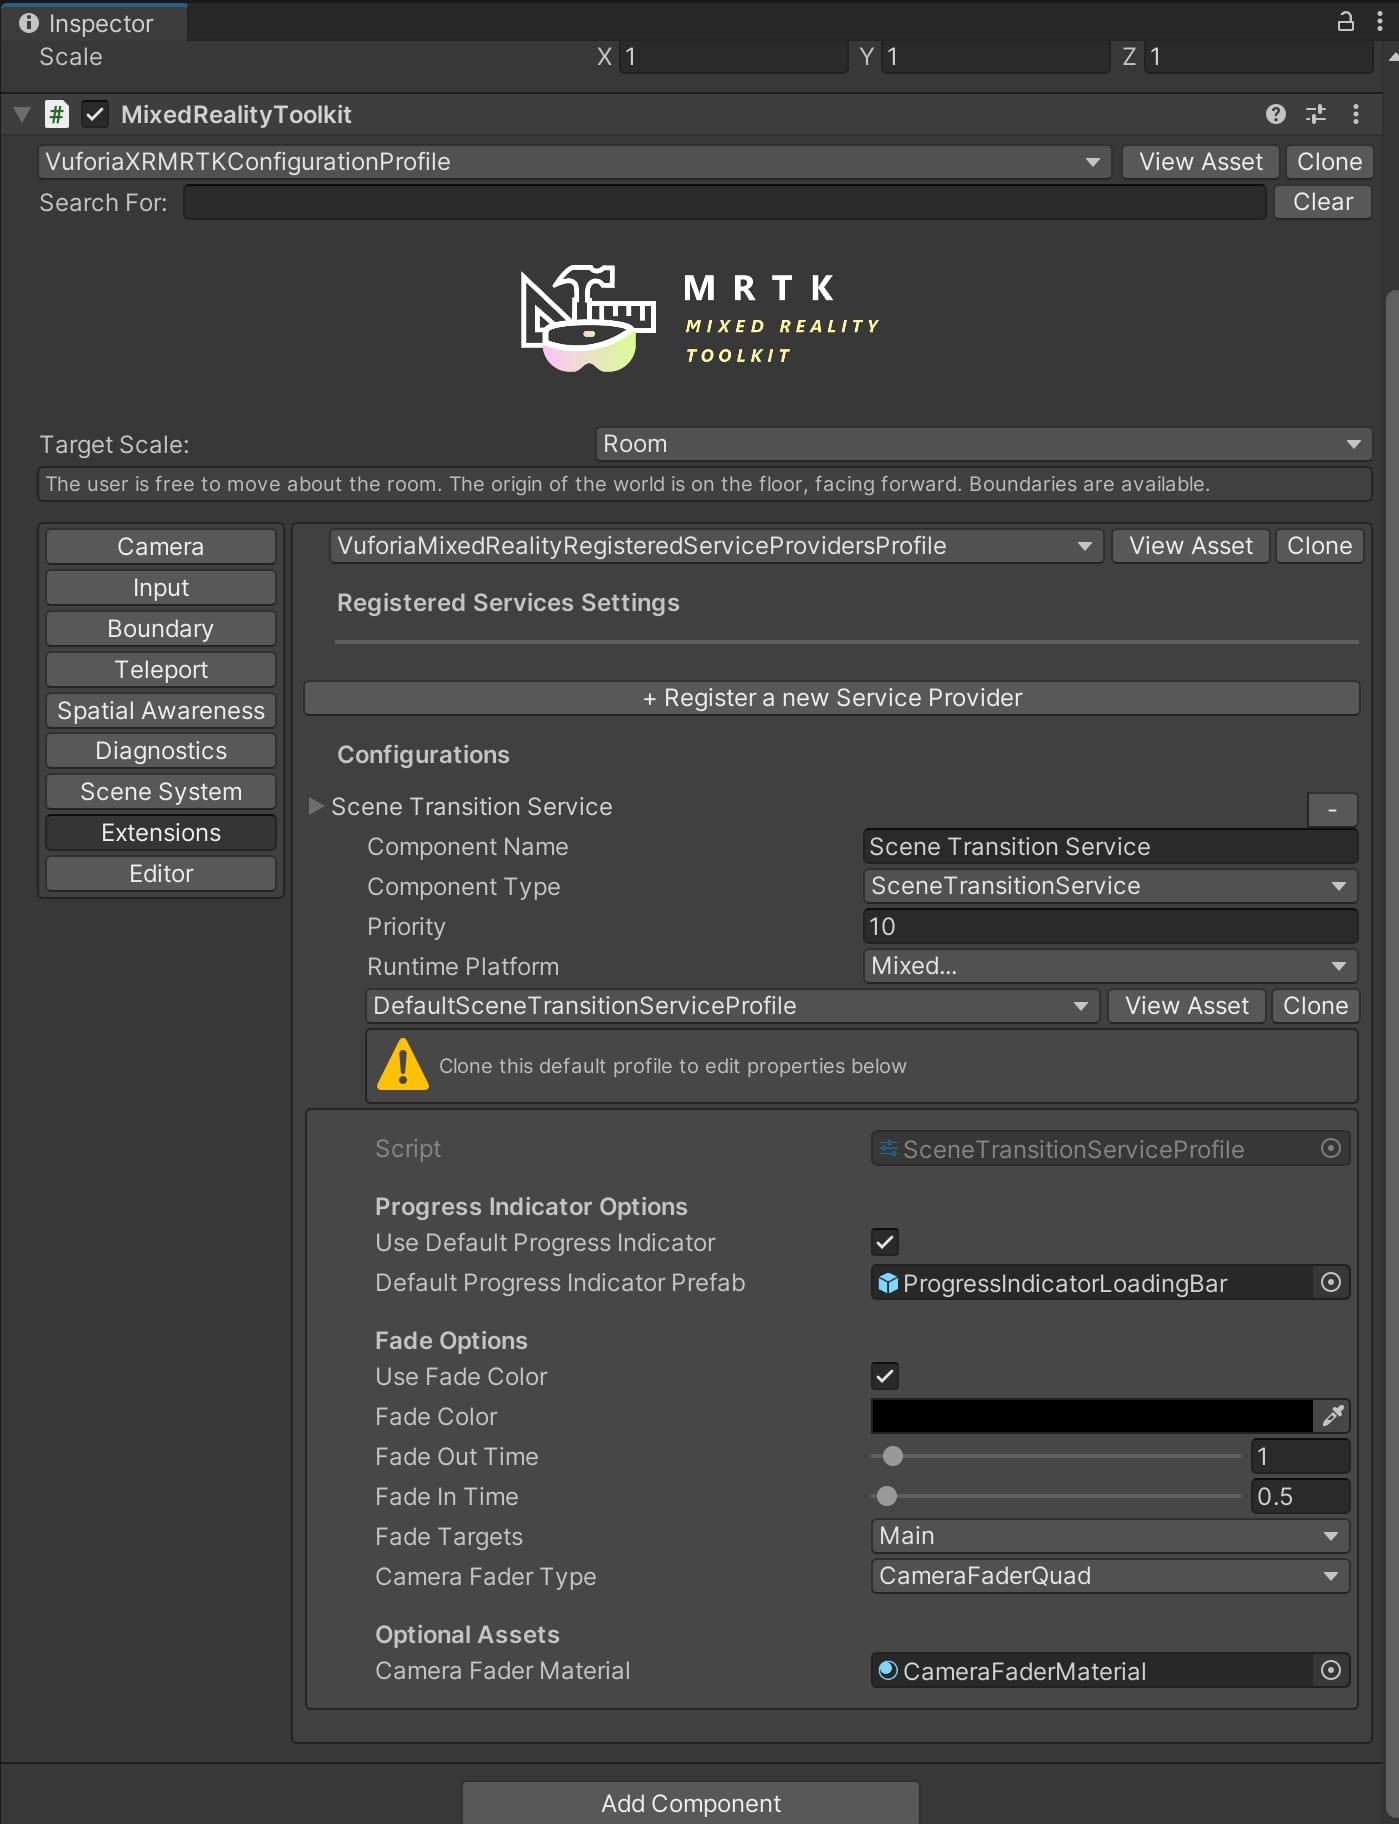Image resolution: width=1399 pixels, height=1824 pixels.
Task: Select the Scene System profile tab
Action: [161, 792]
